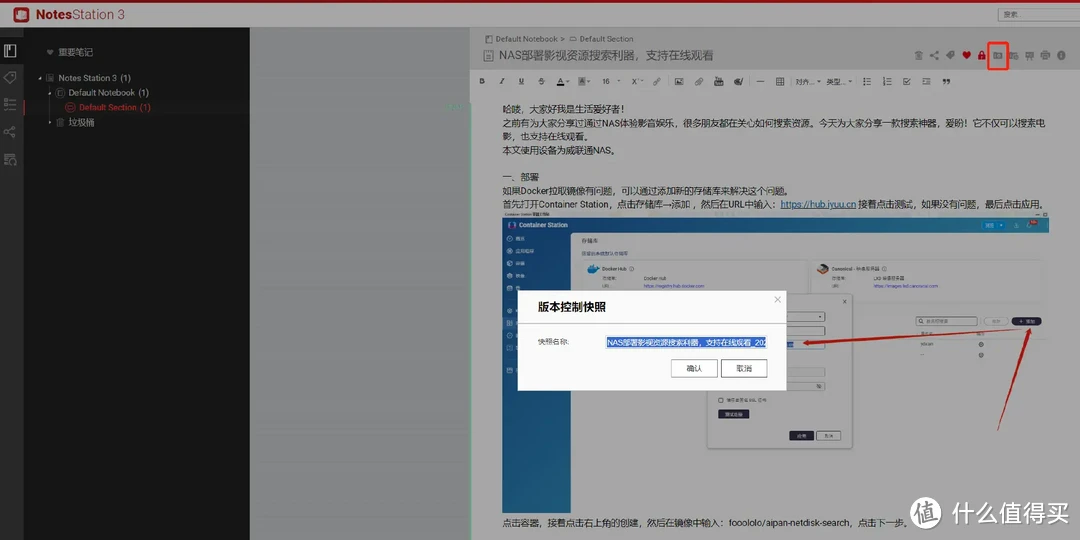Toggle the red heart important-note icon
This screenshot has width=1080, height=540.
click(x=966, y=55)
